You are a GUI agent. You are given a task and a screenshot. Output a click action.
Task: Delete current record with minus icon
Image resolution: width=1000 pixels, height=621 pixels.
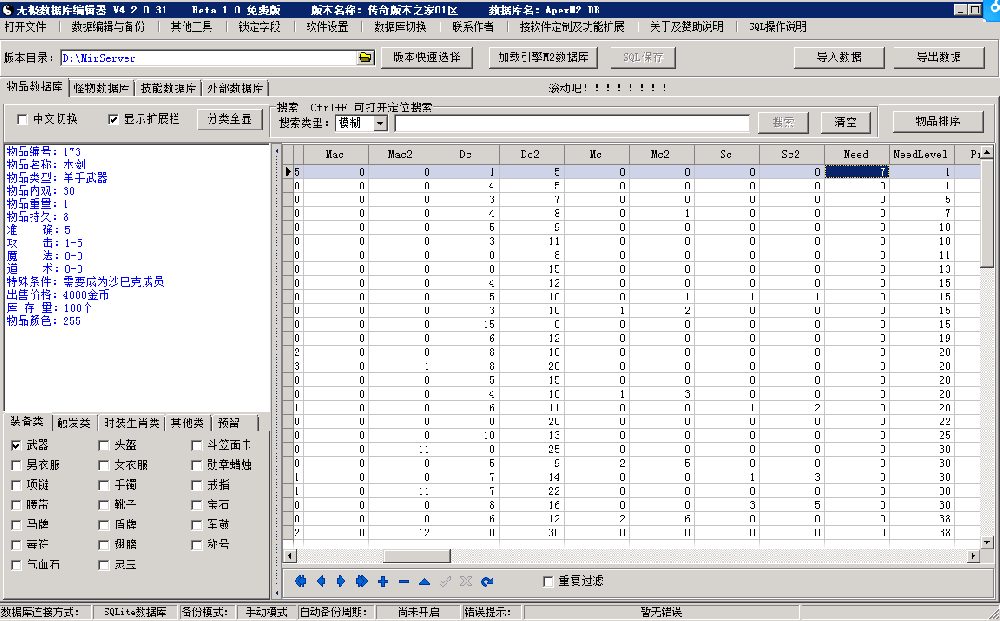point(402,580)
